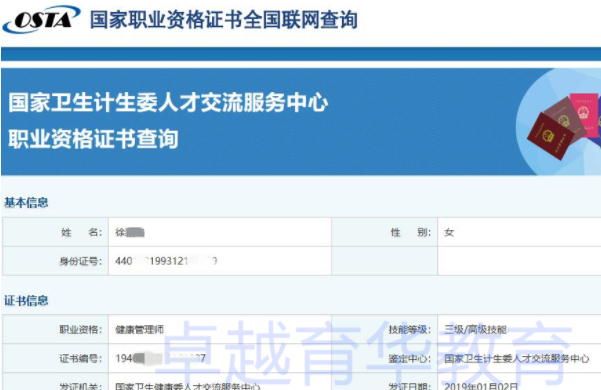Click the 技能等级 label cell
The height and width of the screenshot is (390, 601).
(x=384, y=329)
